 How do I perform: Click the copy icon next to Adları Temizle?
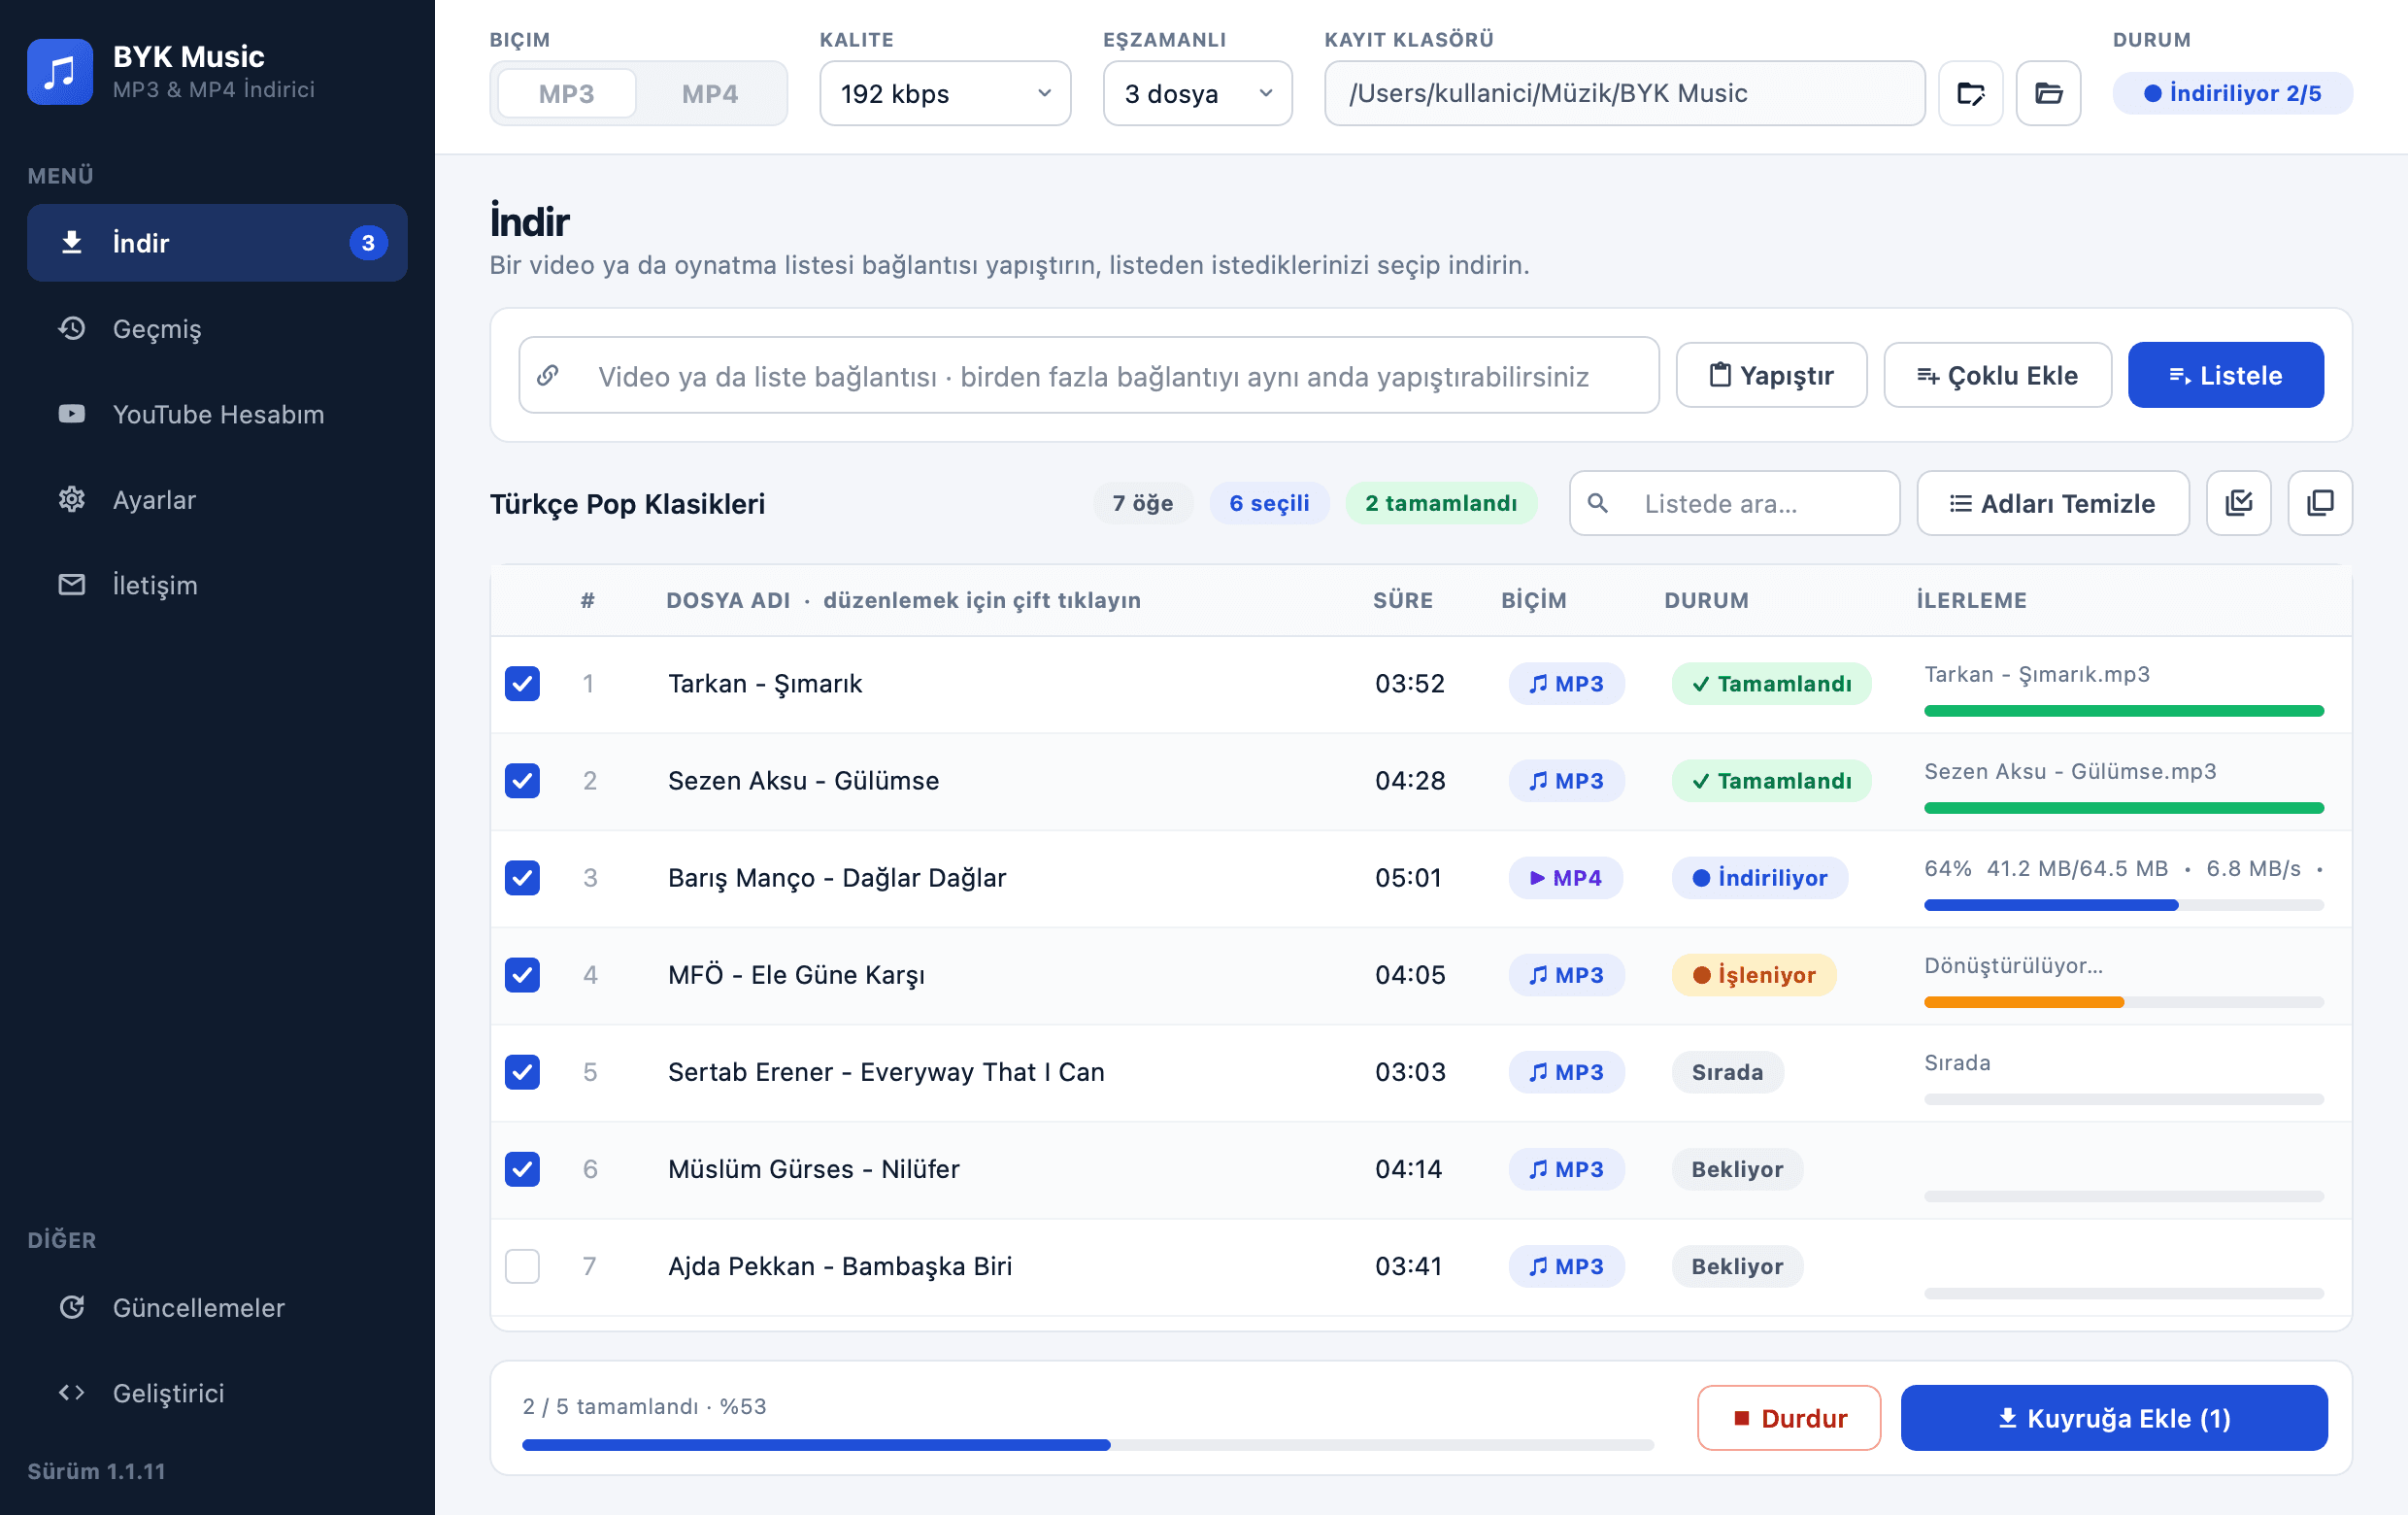coord(2320,503)
